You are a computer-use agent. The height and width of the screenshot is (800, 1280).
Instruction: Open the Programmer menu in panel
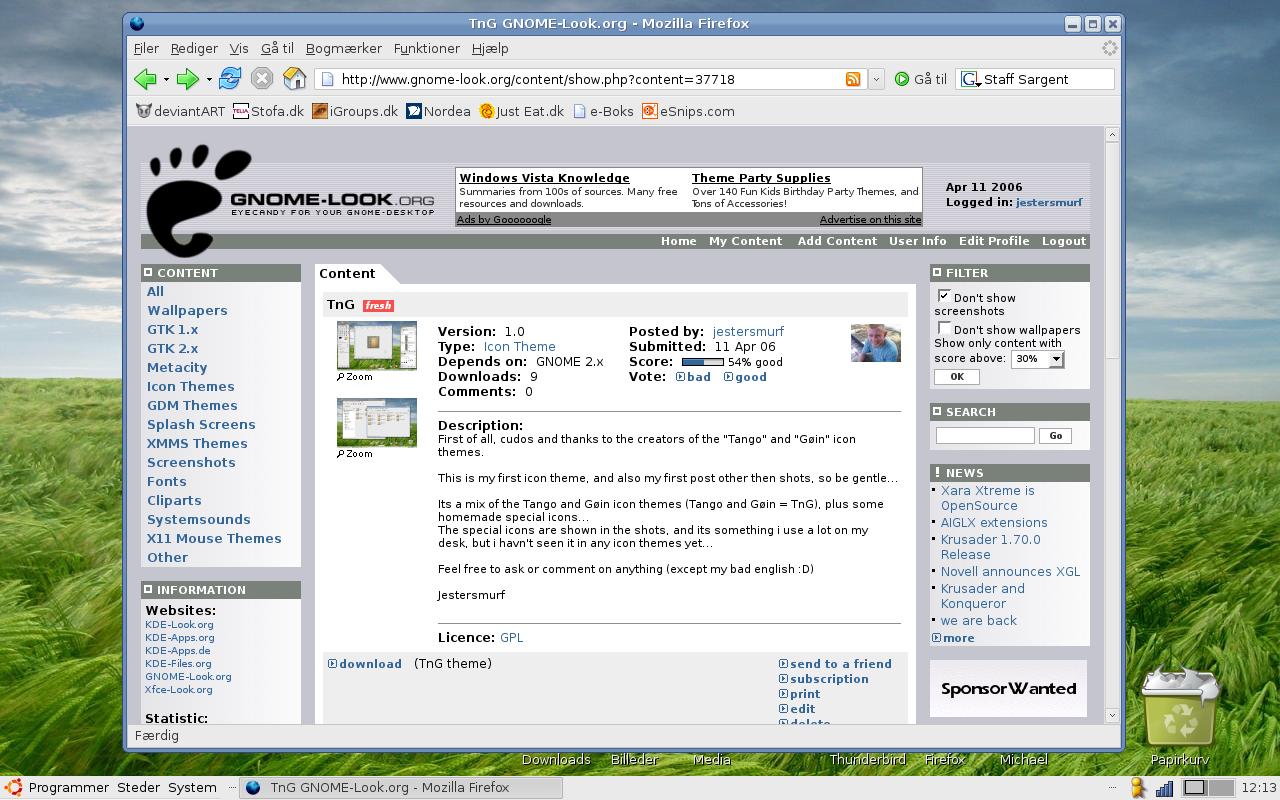(69, 787)
